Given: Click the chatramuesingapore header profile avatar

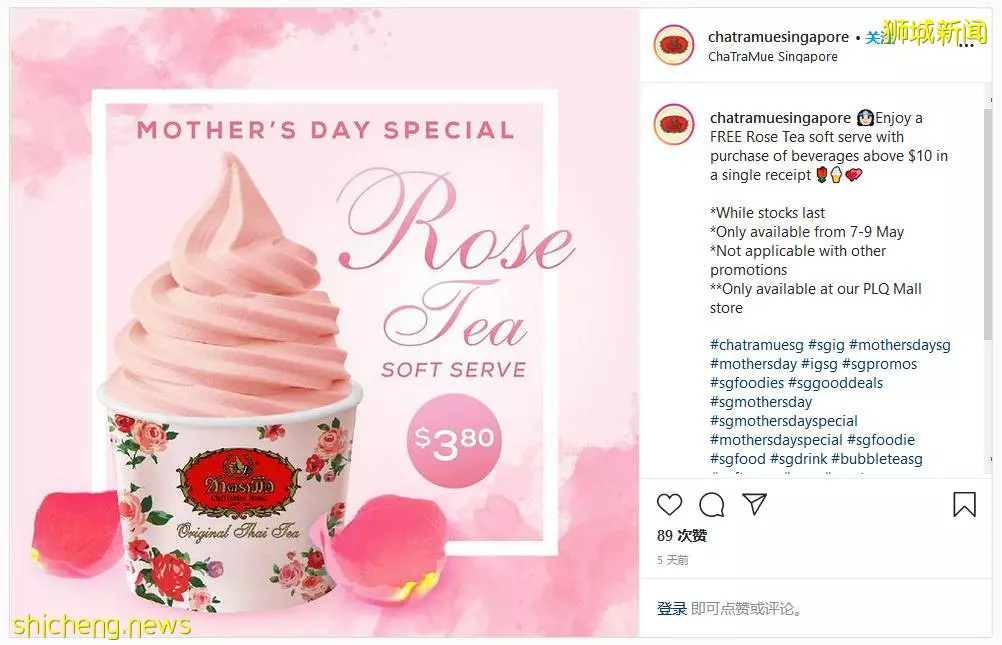Looking at the screenshot, I should point(674,45).
